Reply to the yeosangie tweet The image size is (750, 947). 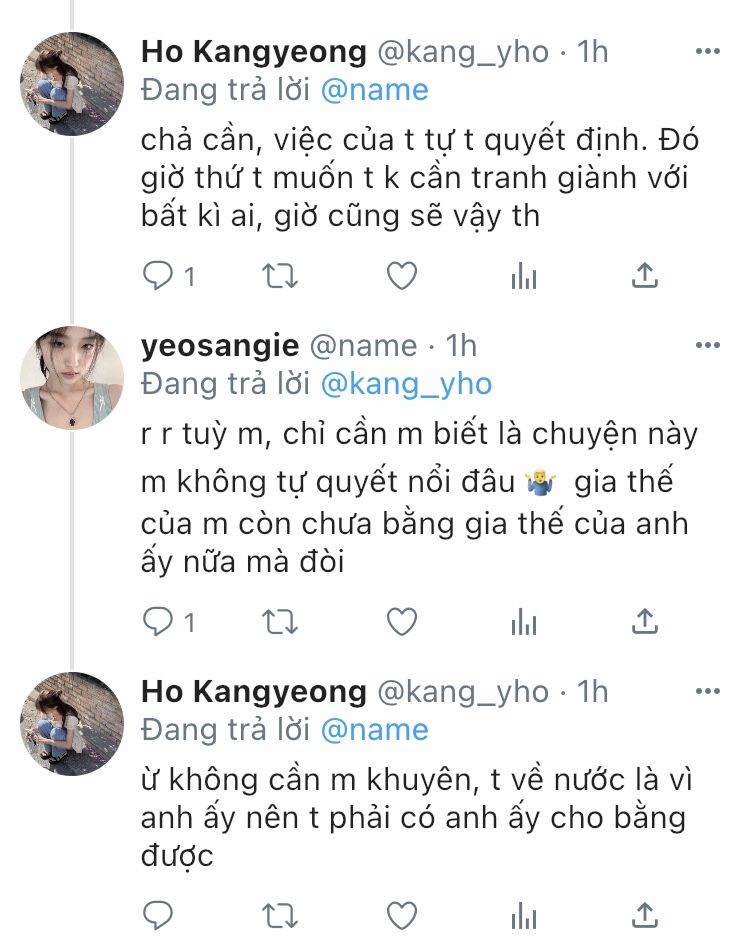pyautogui.click(x=158, y=622)
